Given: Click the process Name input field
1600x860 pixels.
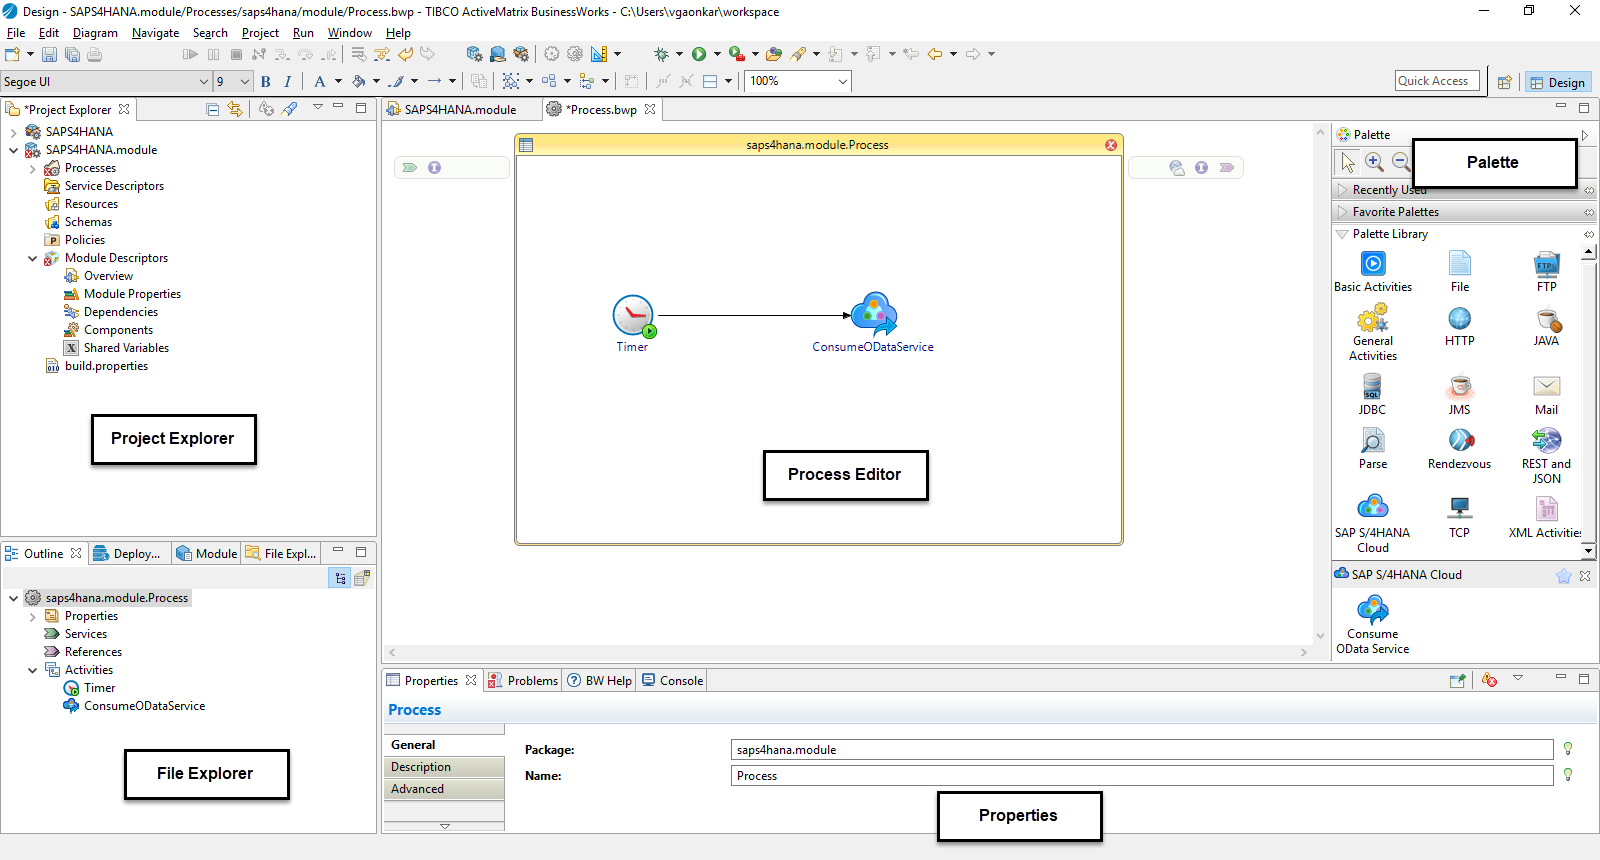Looking at the screenshot, I should [x=1141, y=776].
